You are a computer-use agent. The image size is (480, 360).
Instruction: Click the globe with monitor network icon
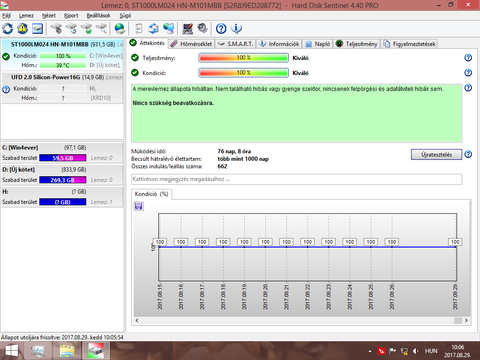[x=169, y=29]
